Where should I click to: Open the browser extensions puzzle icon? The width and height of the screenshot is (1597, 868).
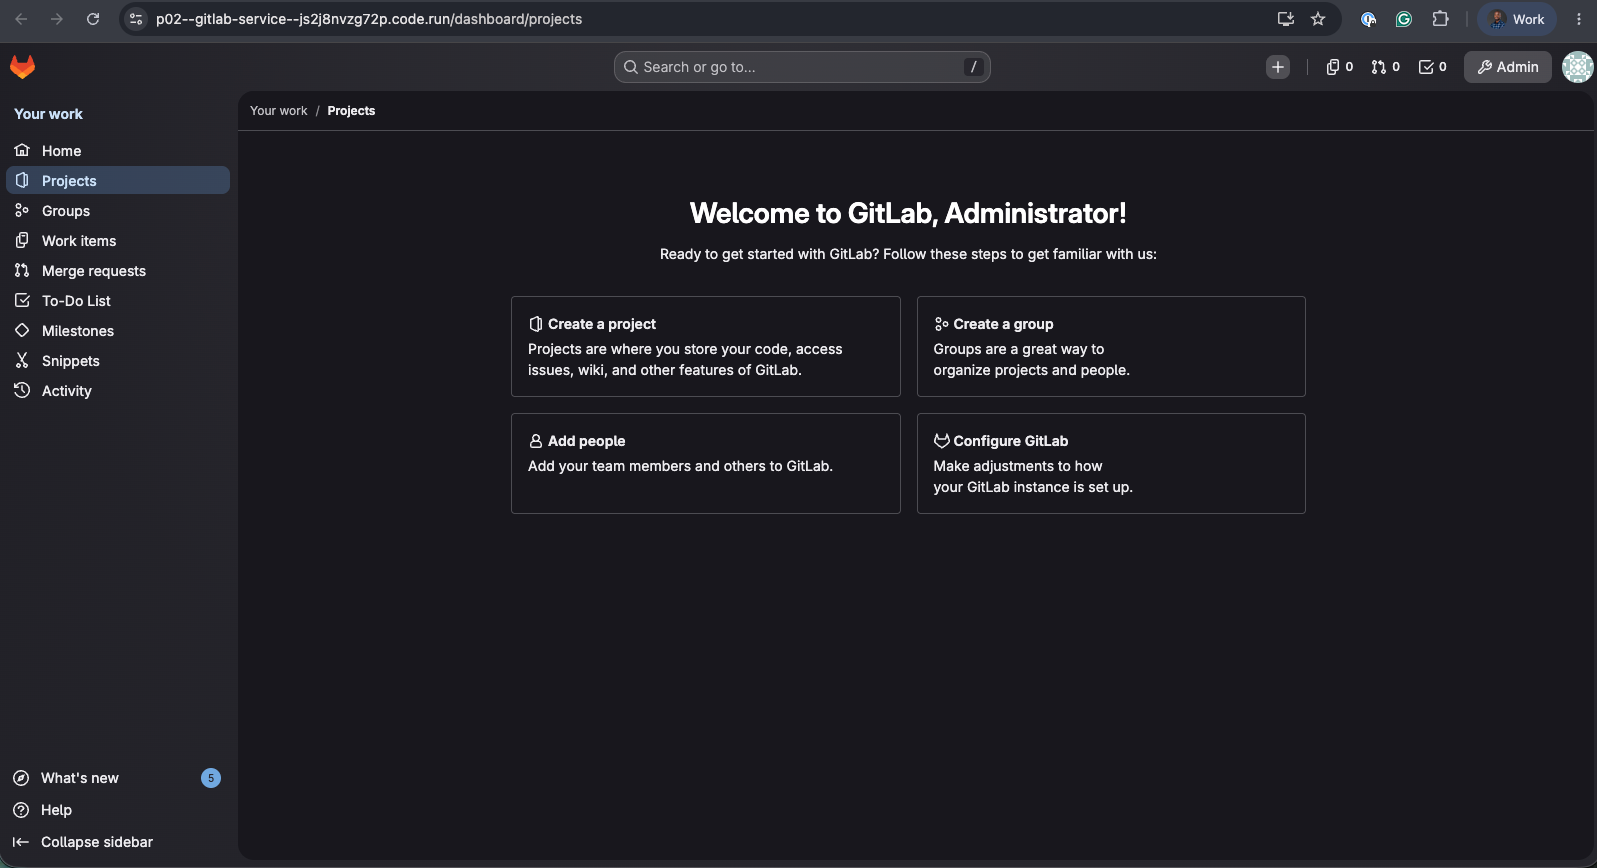[x=1440, y=19]
